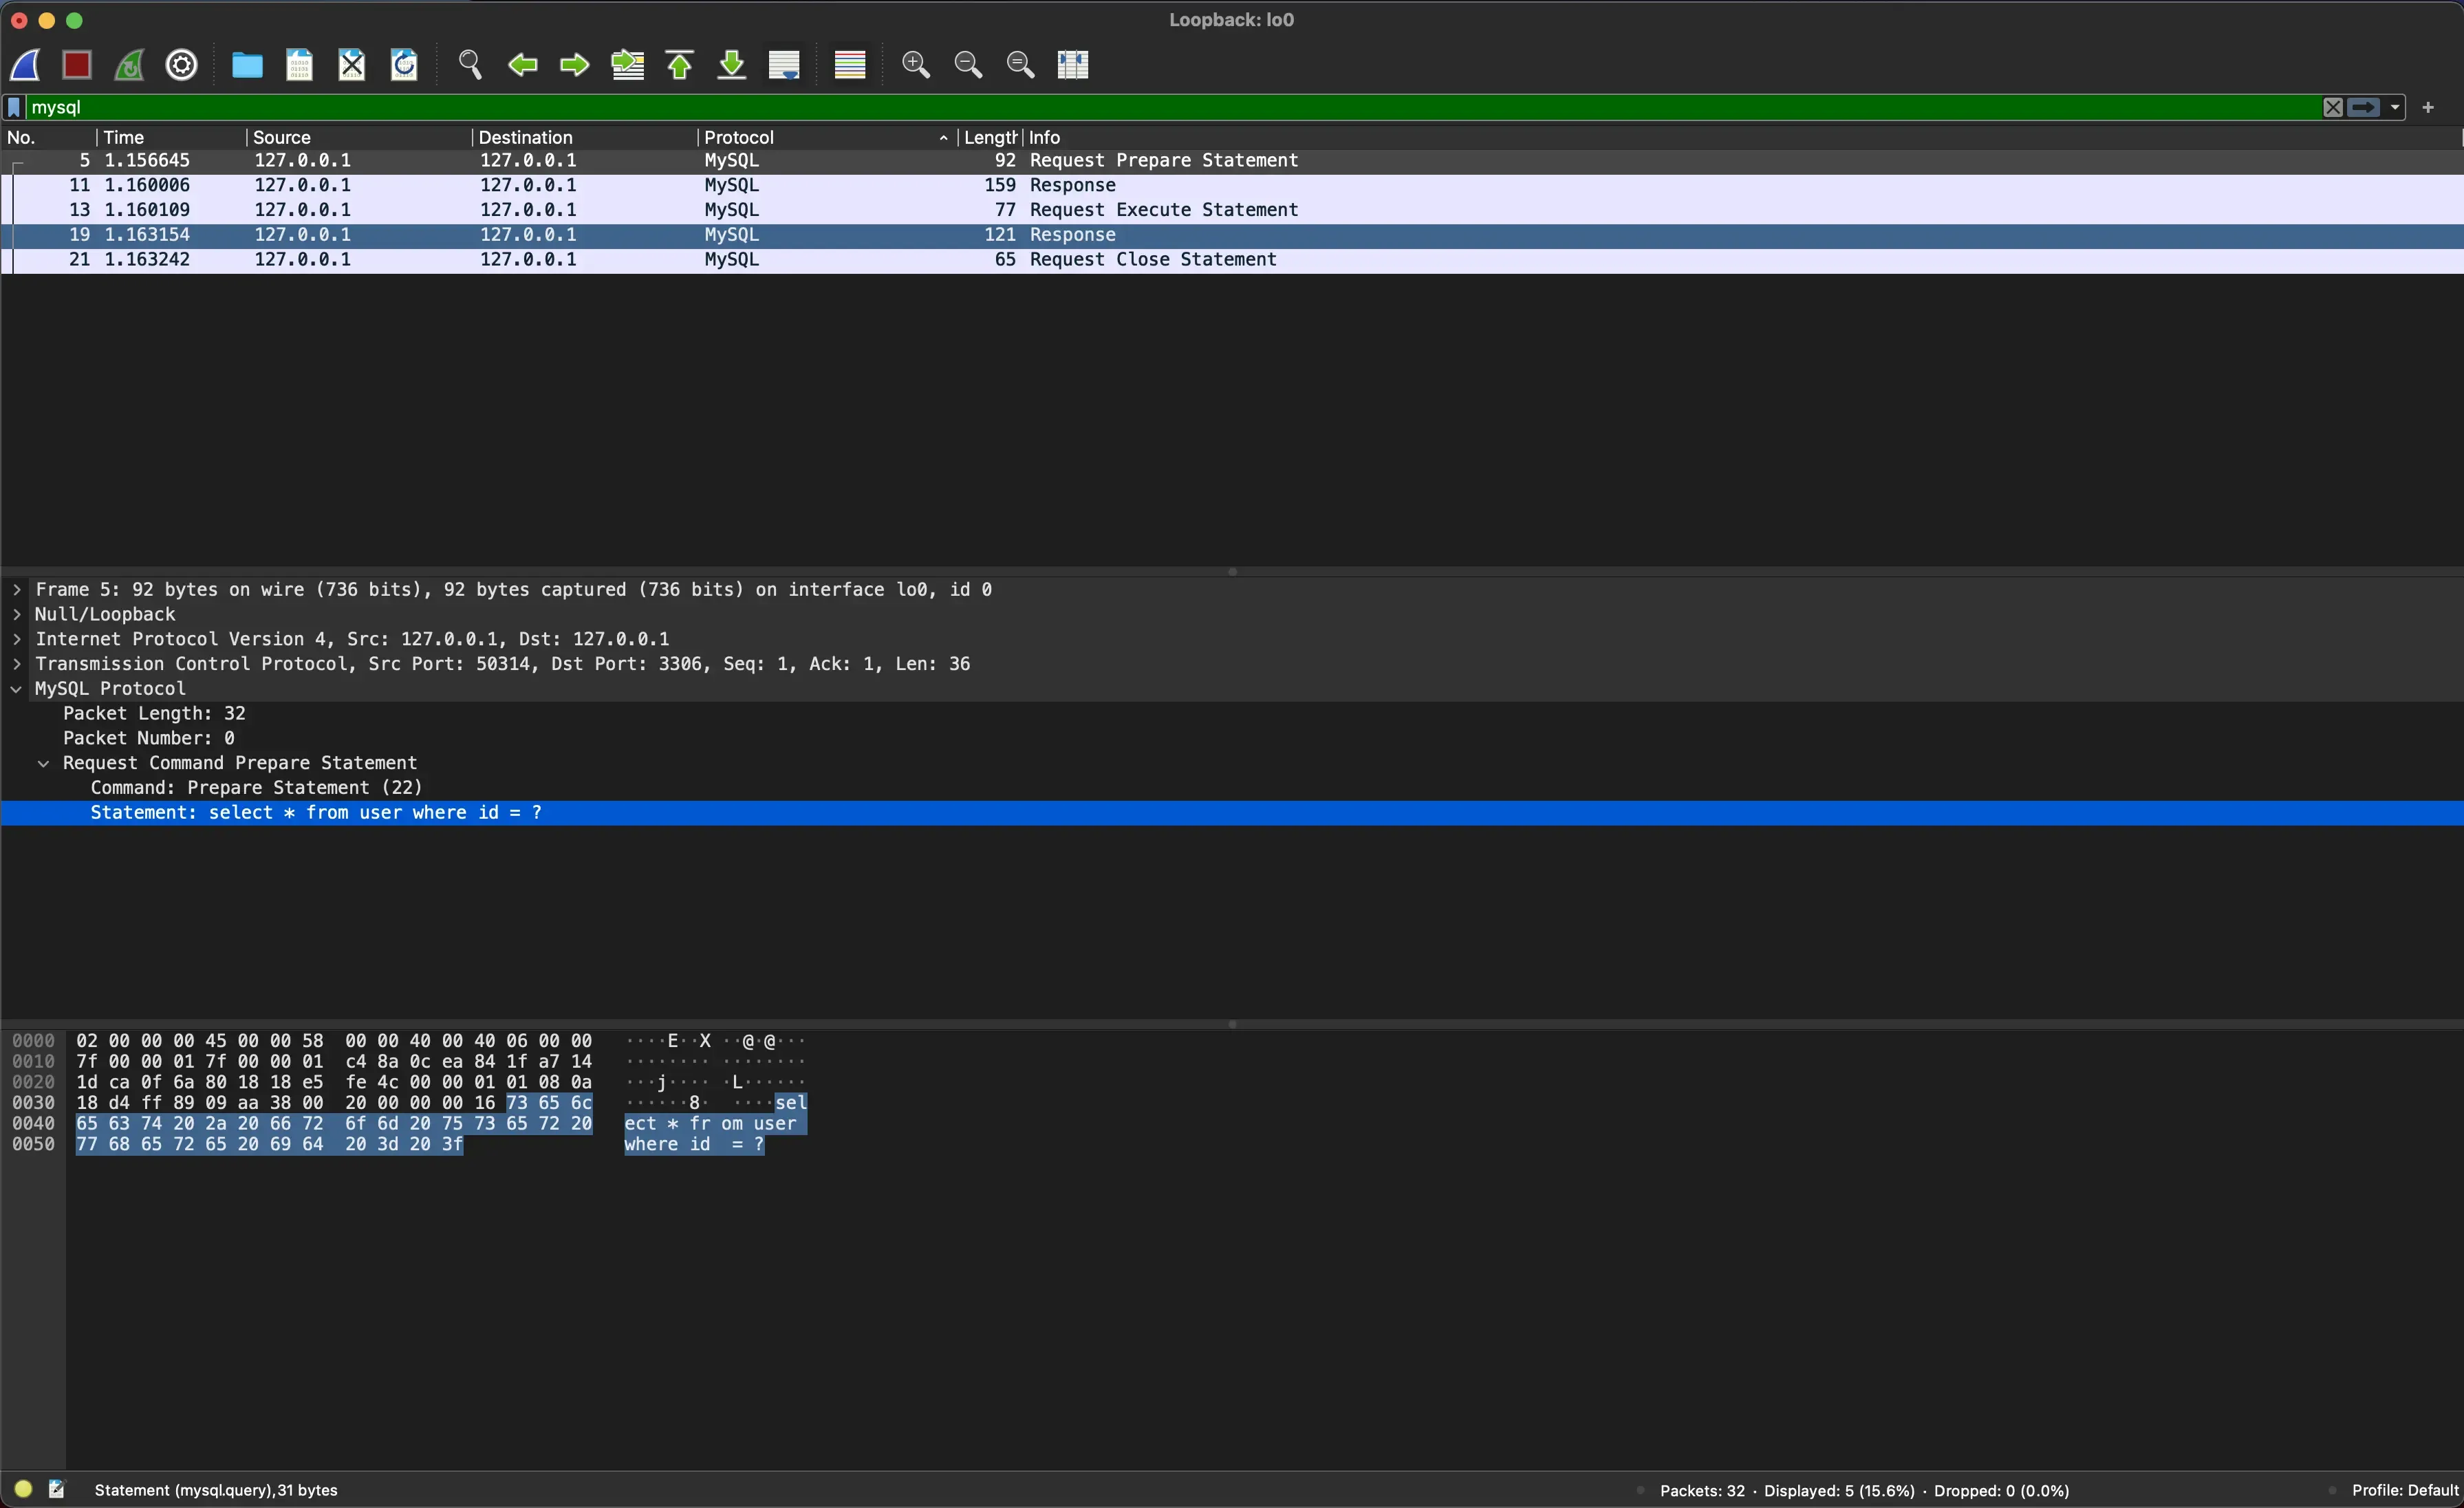Clear the mysql display filter
The width and height of the screenshot is (2464, 1508).
coord(2332,107)
